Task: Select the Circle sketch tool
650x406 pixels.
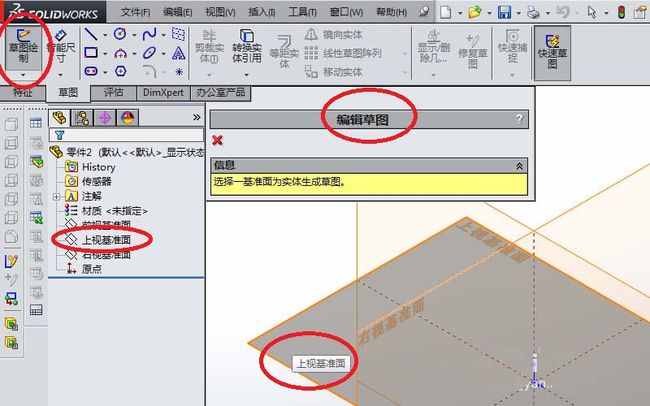Action: (x=120, y=34)
